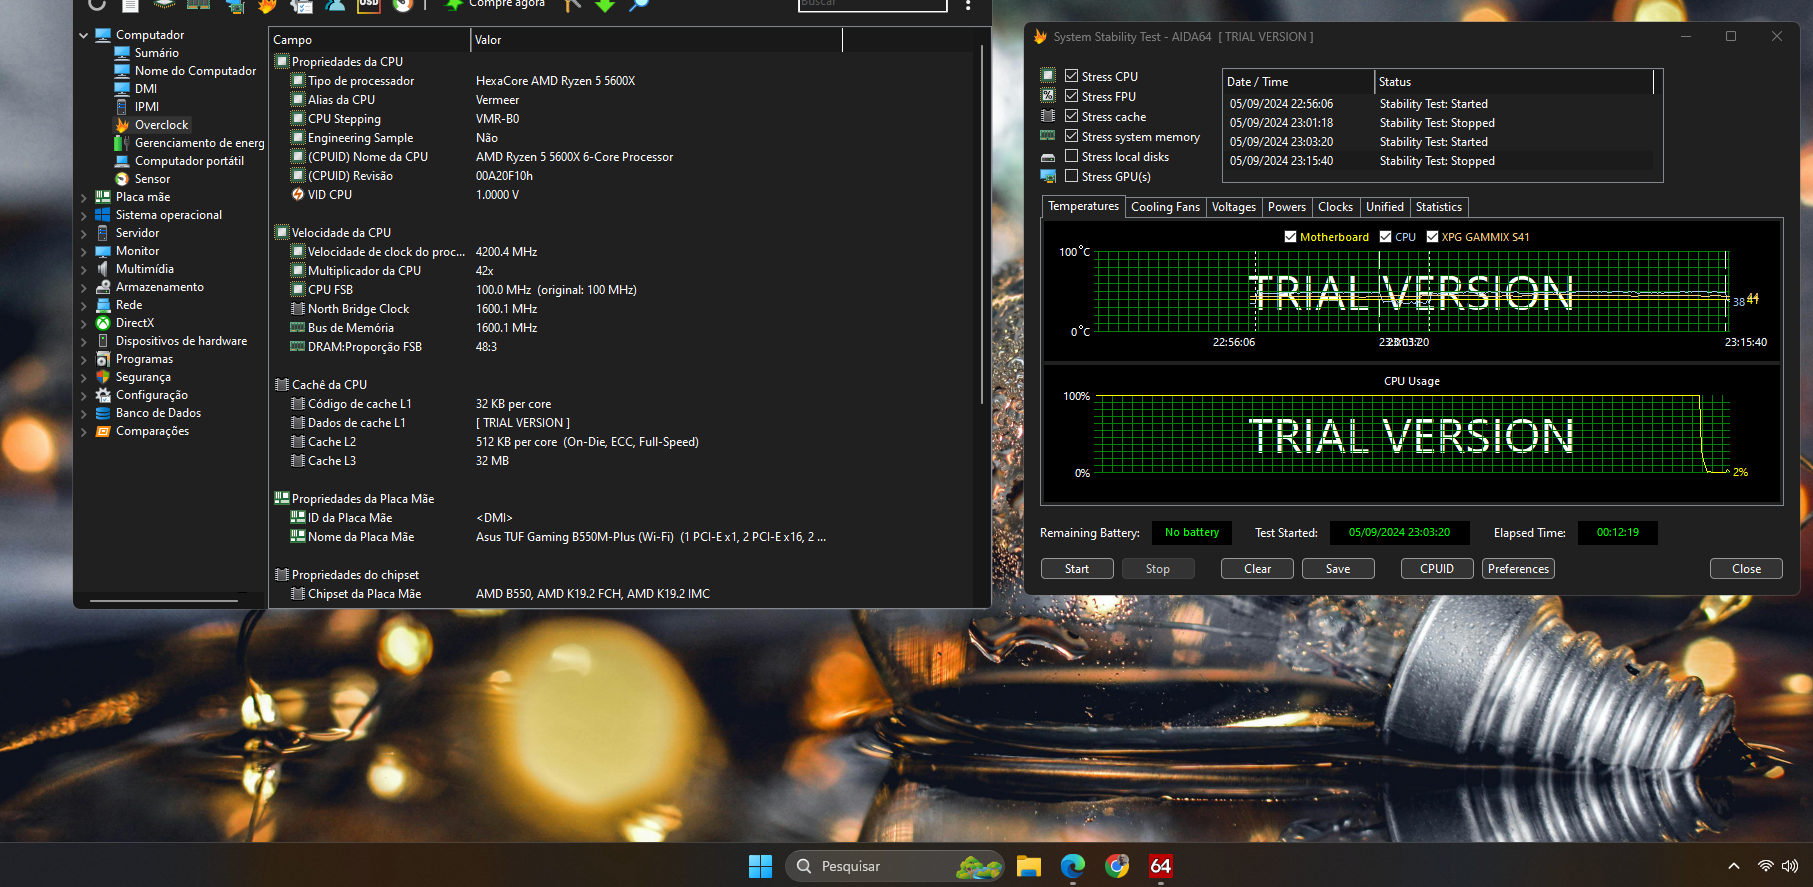This screenshot has height=887, width=1813.
Task: Click the Campo column header
Action: (x=370, y=40)
